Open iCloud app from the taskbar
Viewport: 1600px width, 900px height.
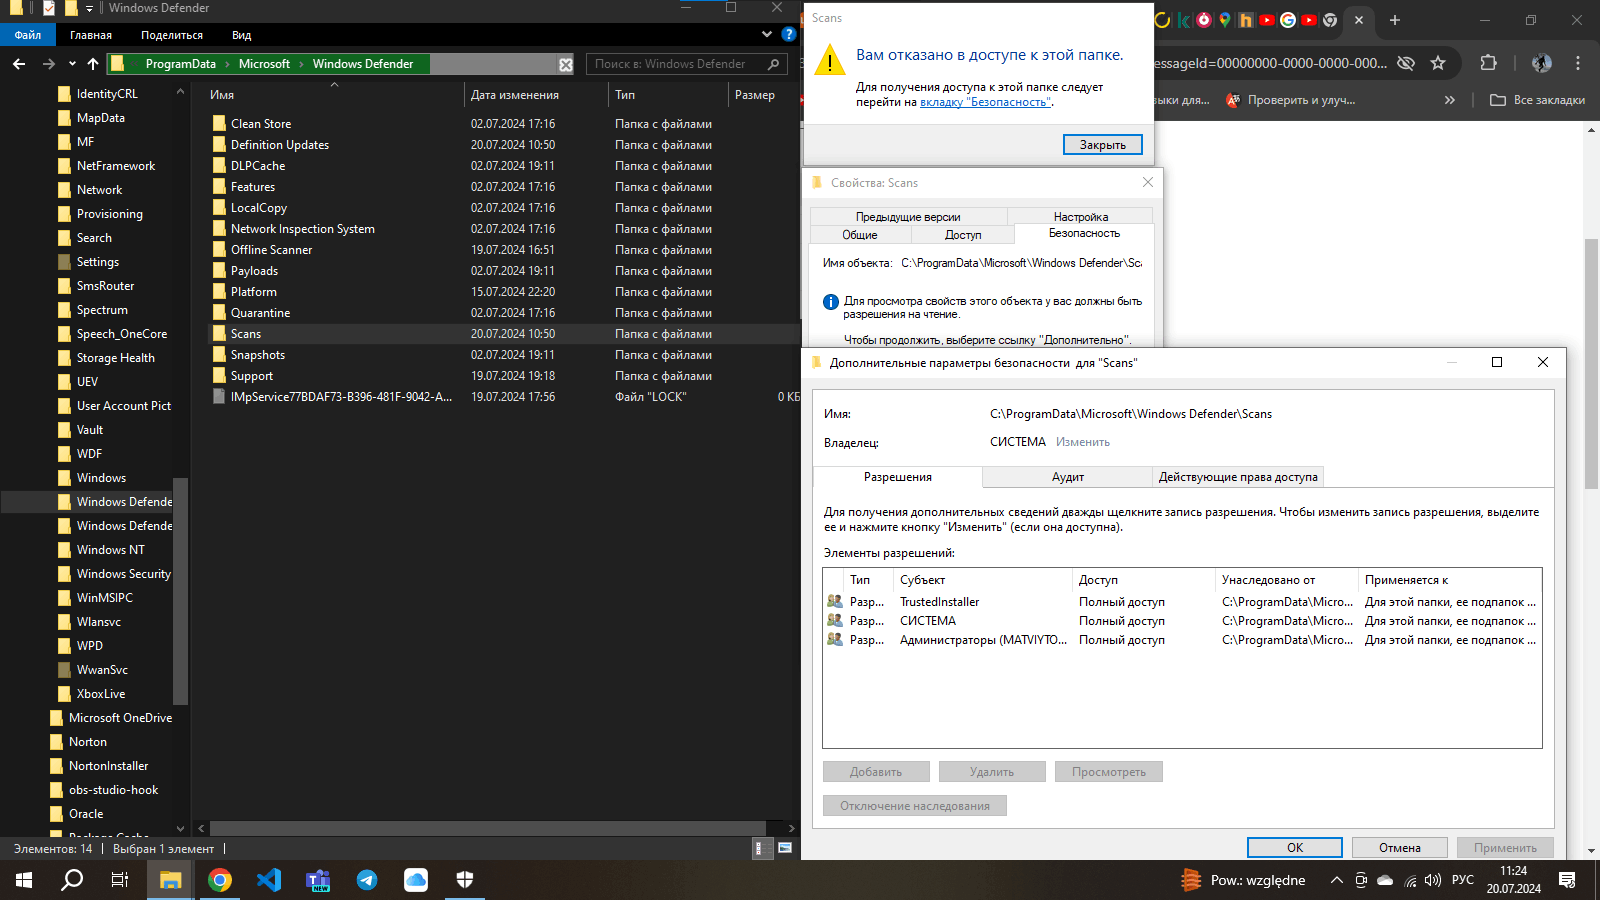(x=416, y=880)
